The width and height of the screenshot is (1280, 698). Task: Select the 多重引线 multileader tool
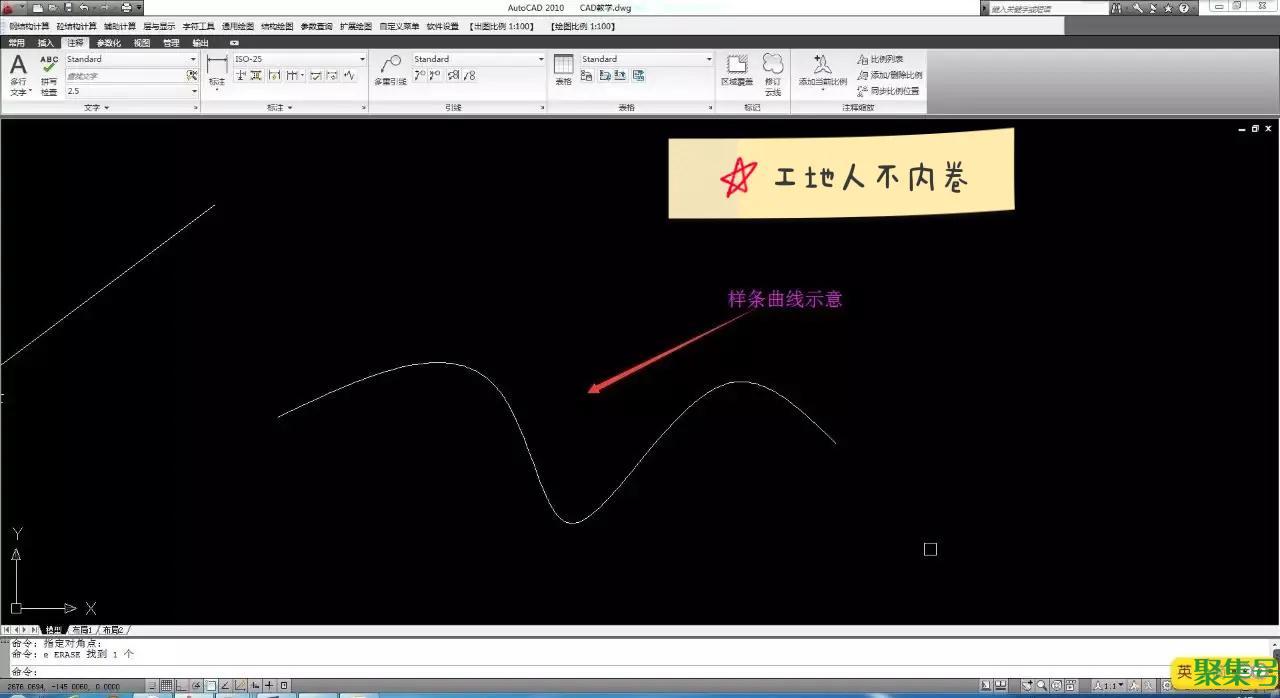390,70
